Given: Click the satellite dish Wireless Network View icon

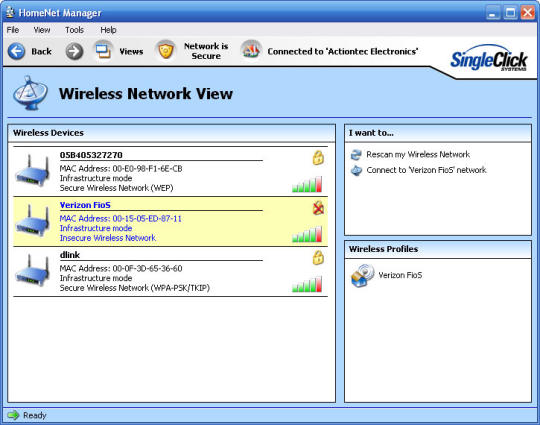Looking at the screenshot, I should 30,93.
